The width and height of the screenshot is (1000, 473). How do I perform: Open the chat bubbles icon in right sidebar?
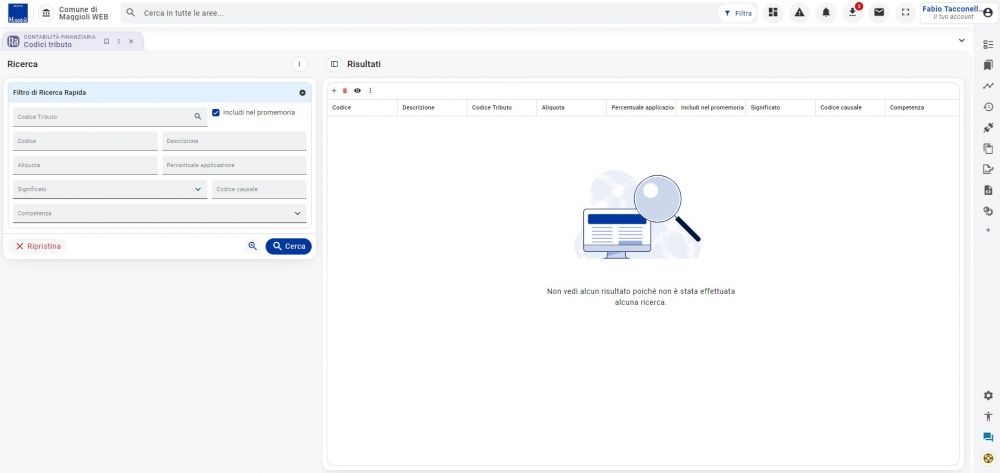click(x=988, y=437)
